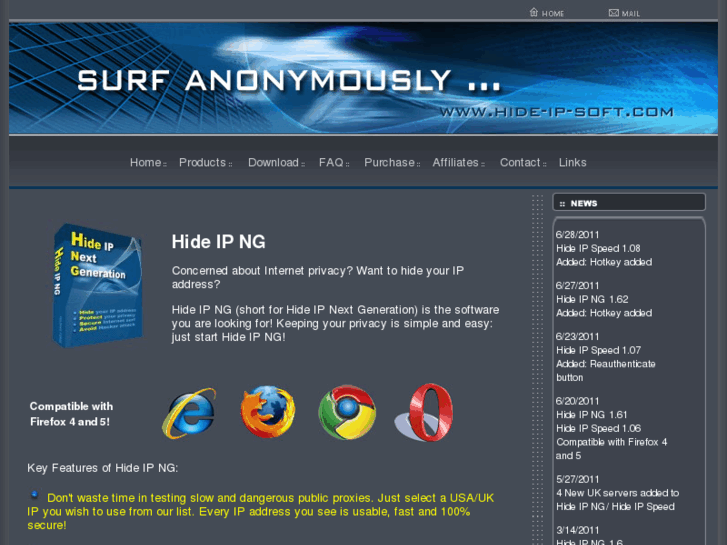
Task: Click Key Features of Hide IP NG text
Action: point(102,468)
